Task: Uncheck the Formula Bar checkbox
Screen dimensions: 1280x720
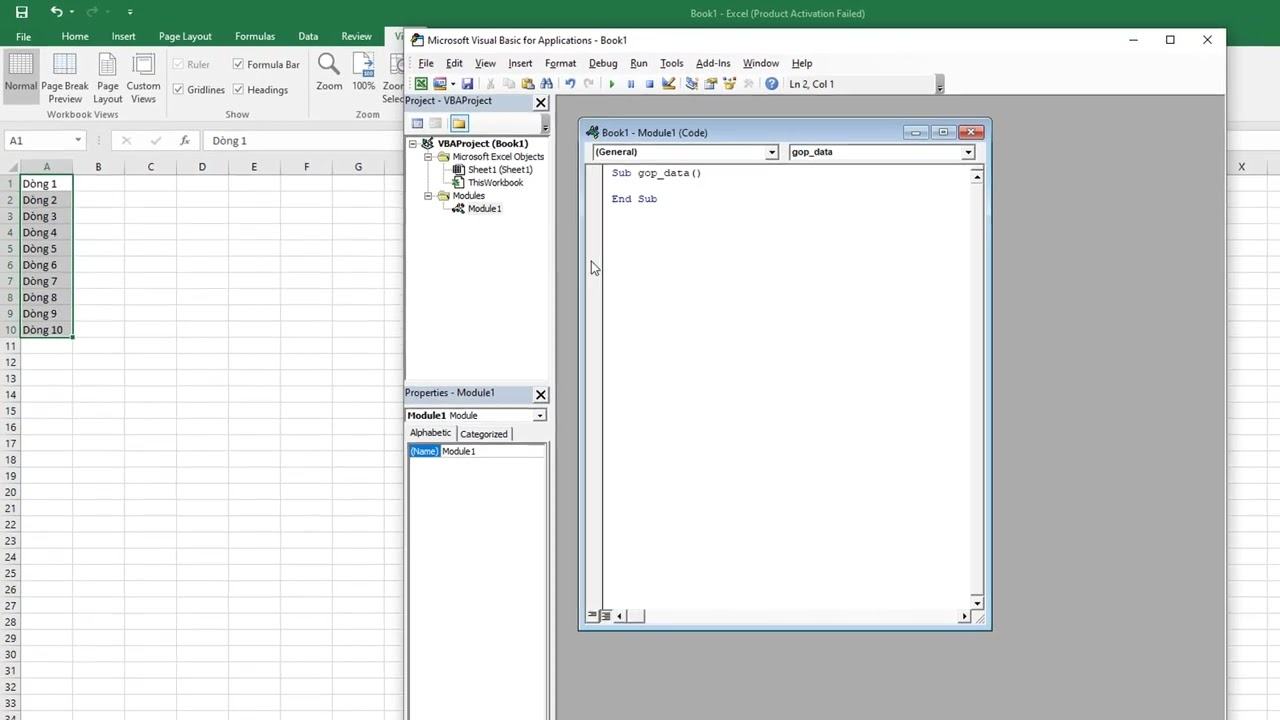Action: 238,64
